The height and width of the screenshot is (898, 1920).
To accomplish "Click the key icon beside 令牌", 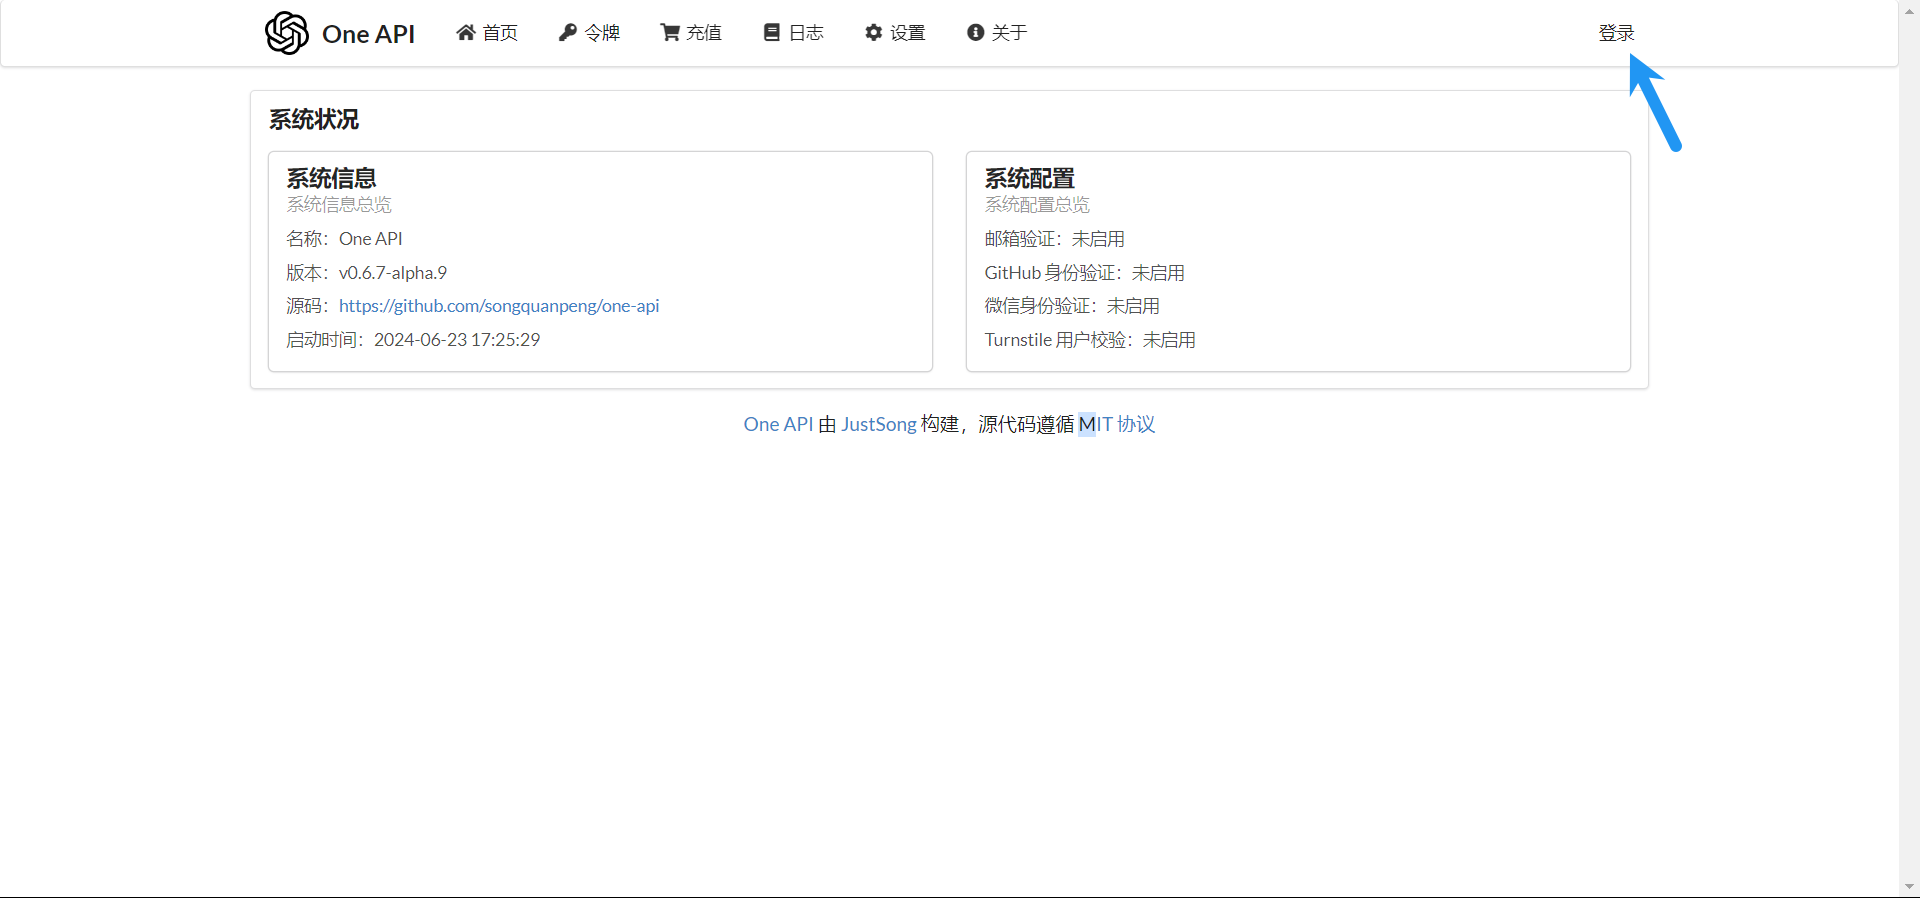I will [x=568, y=33].
